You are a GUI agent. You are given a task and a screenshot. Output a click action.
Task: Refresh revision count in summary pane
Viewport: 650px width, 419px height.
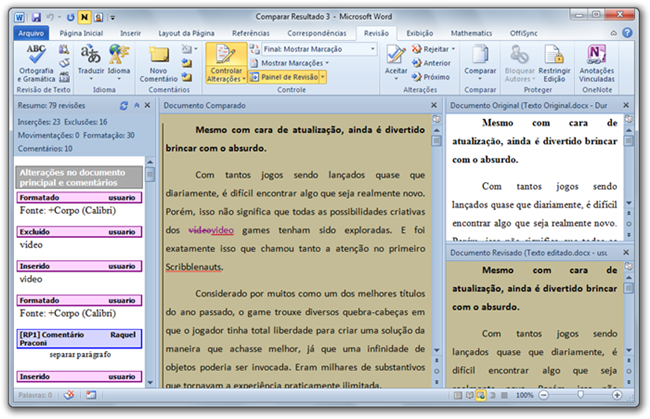point(124,106)
